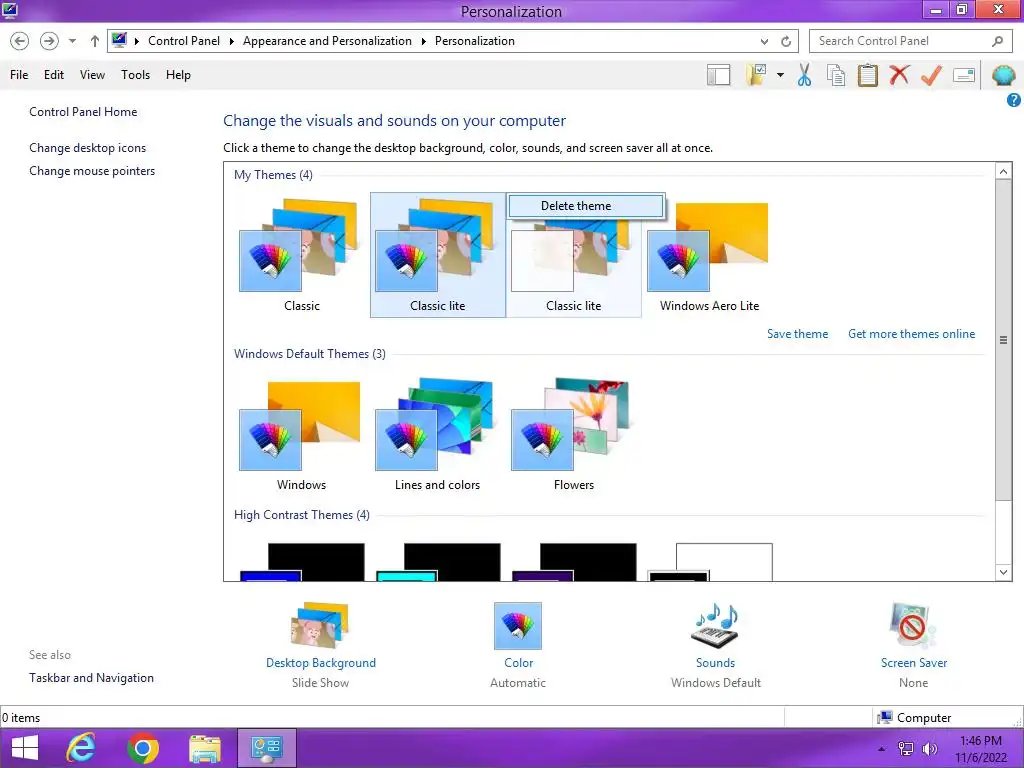The image size is (1024, 768).
Task: Select the Classic theme
Action: [302, 255]
